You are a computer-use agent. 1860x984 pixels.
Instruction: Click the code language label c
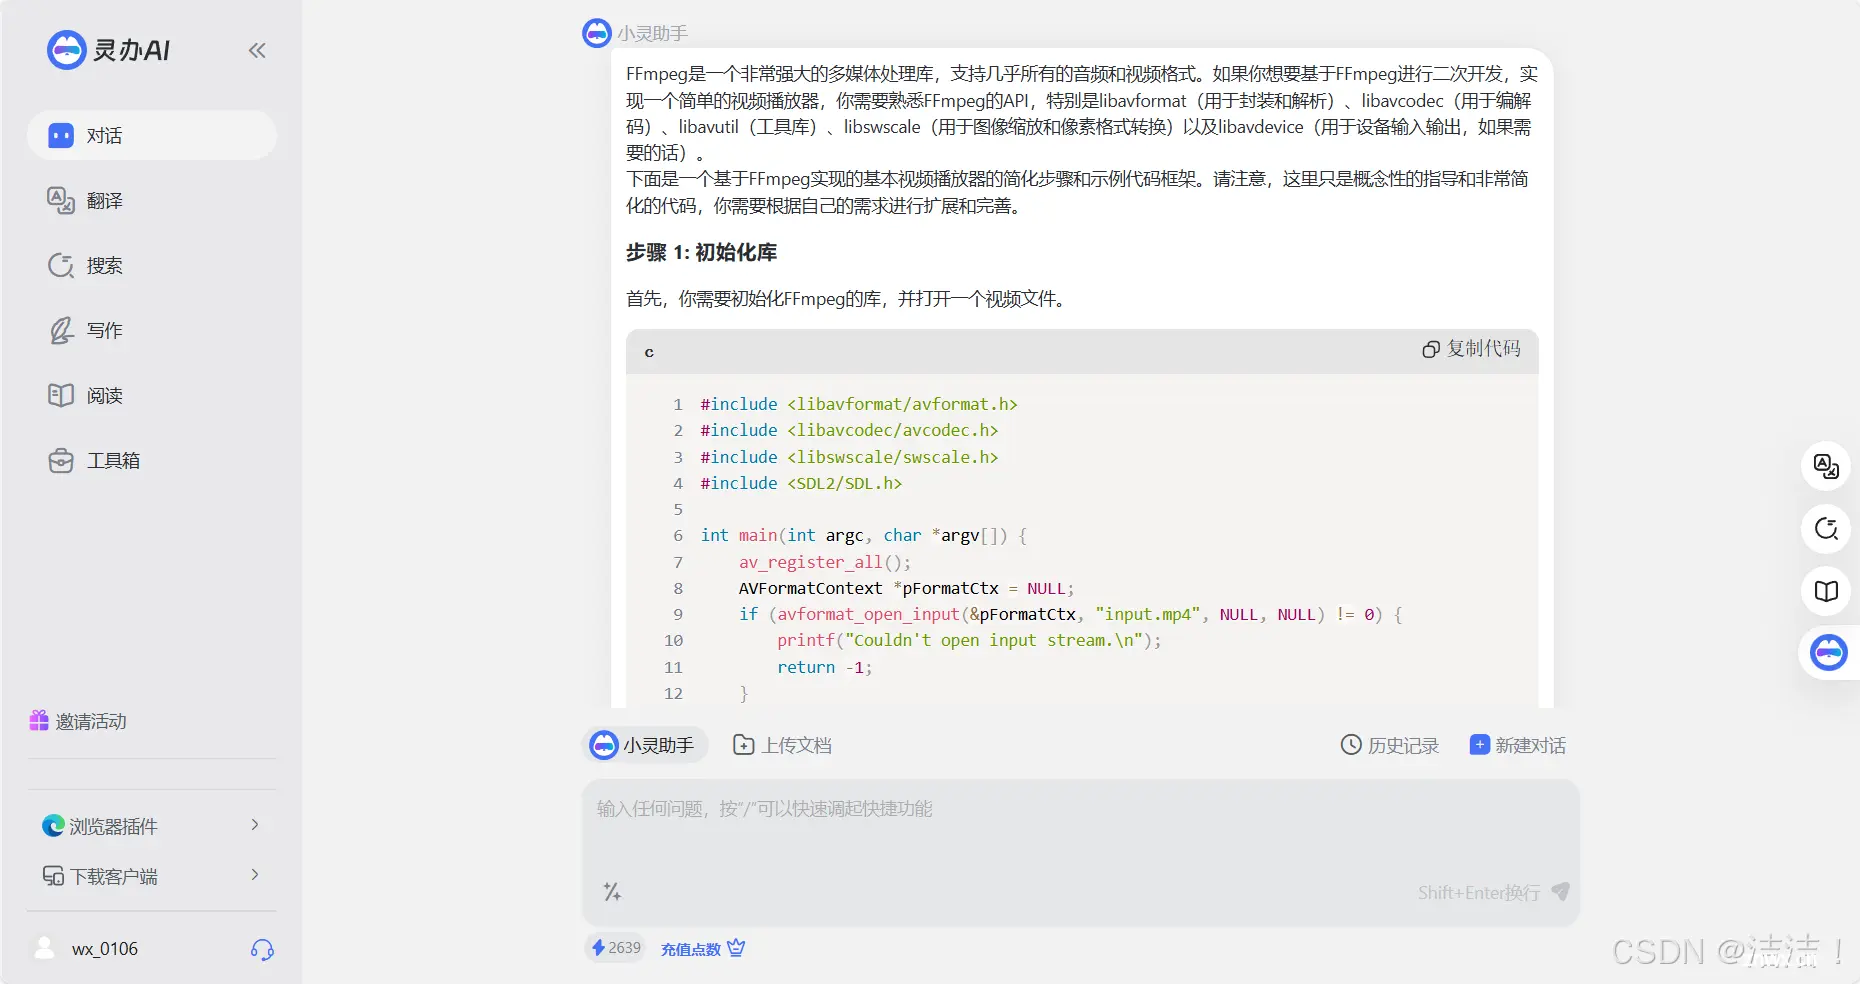(x=649, y=352)
